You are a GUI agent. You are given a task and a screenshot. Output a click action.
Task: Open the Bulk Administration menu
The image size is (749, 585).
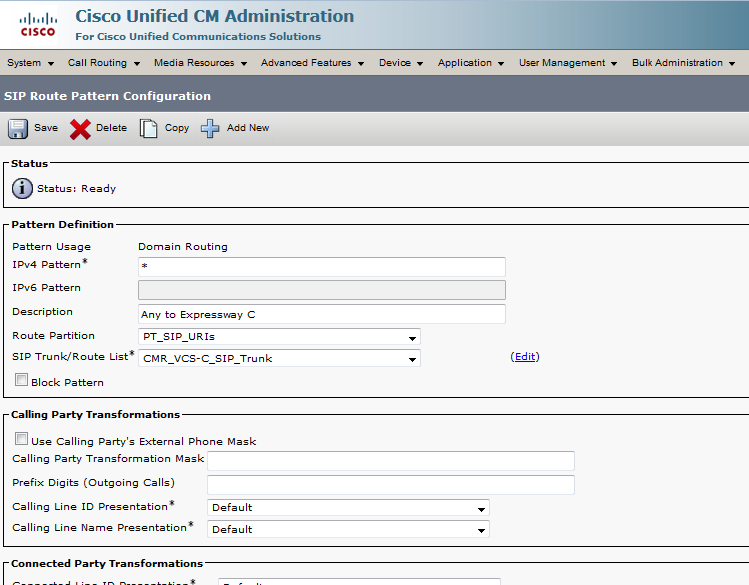tap(684, 63)
